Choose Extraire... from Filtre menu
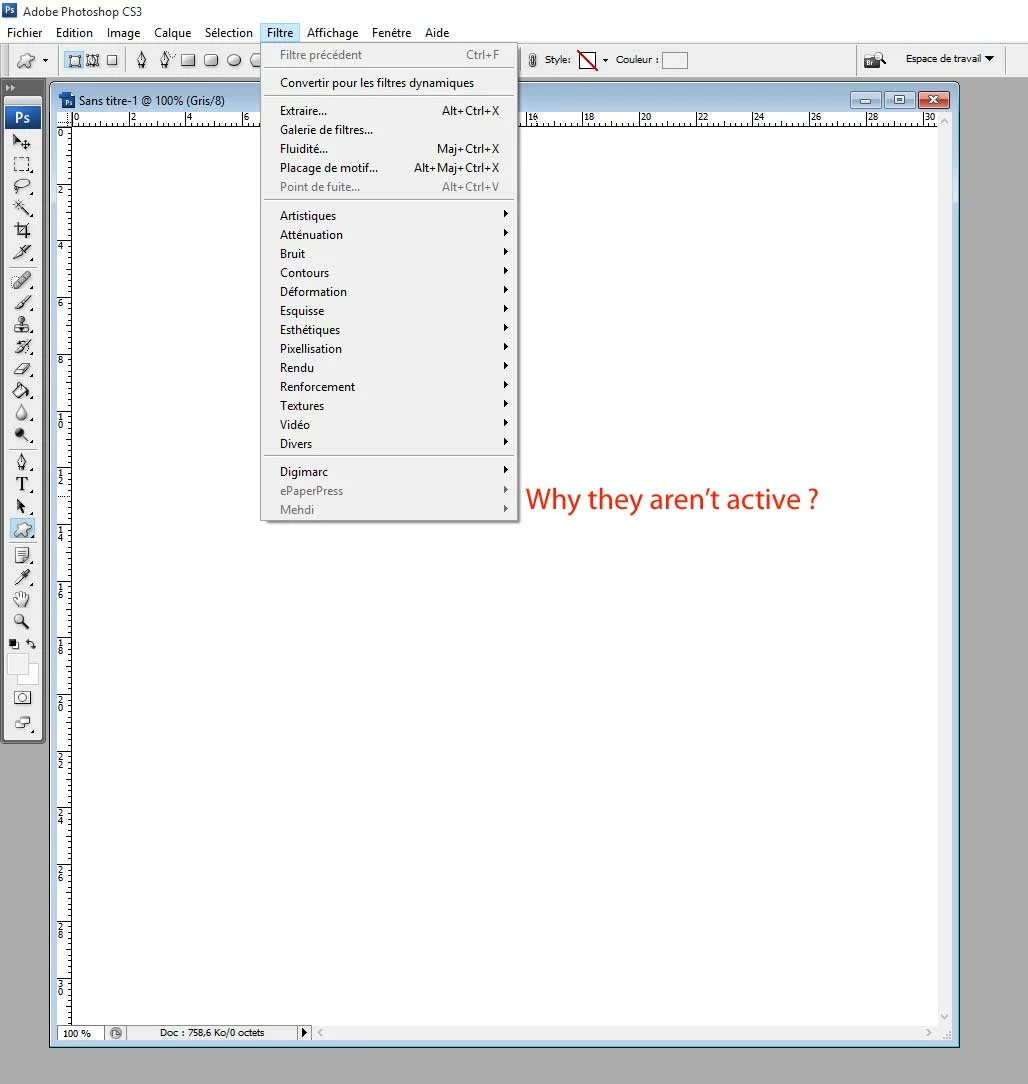 pos(390,111)
